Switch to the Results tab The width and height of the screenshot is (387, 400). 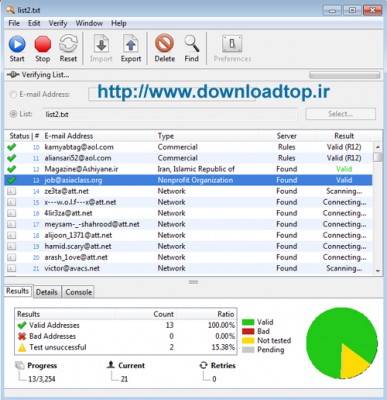click(17, 291)
